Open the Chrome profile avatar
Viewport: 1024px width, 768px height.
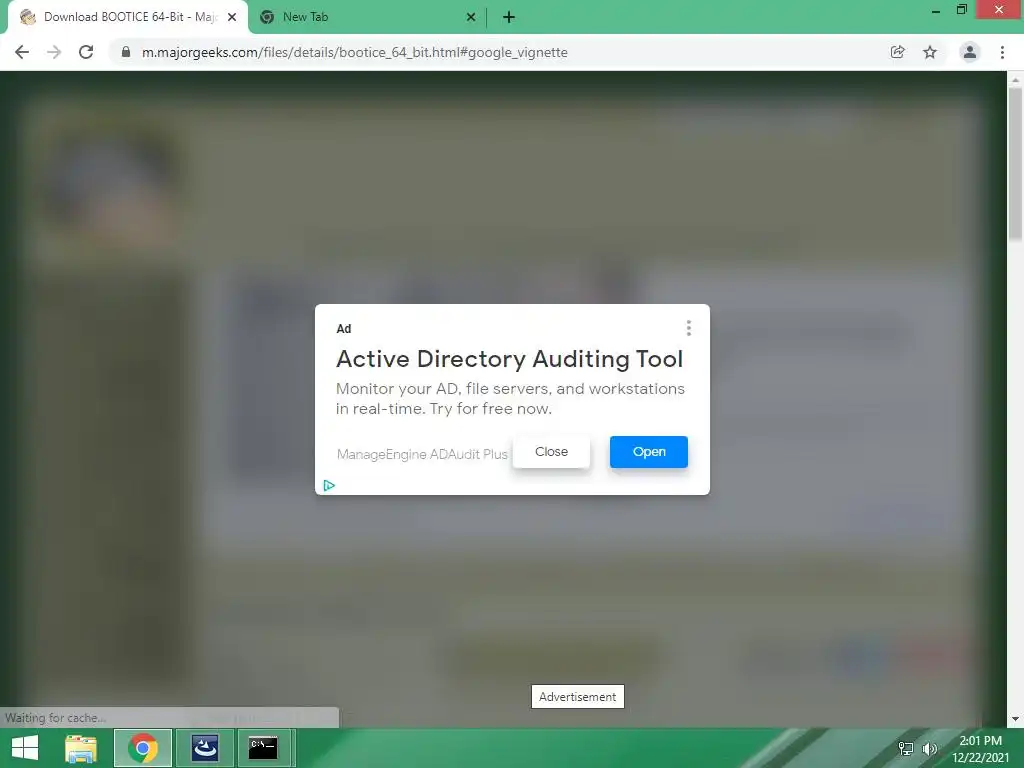click(x=970, y=52)
